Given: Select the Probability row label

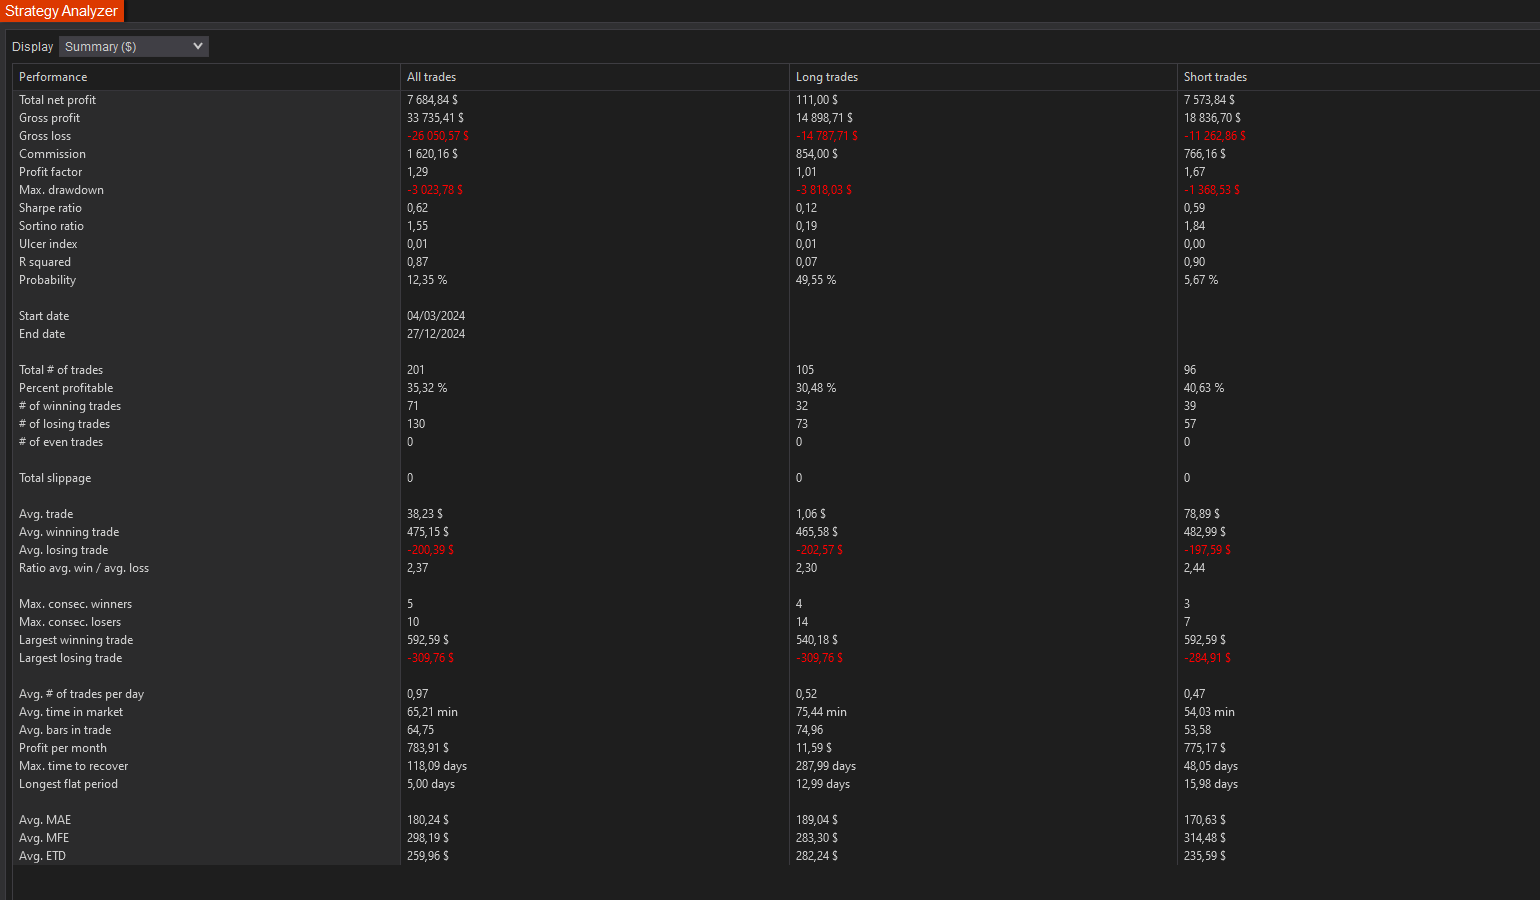Looking at the screenshot, I should pyautogui.click(x=47, y=280).
